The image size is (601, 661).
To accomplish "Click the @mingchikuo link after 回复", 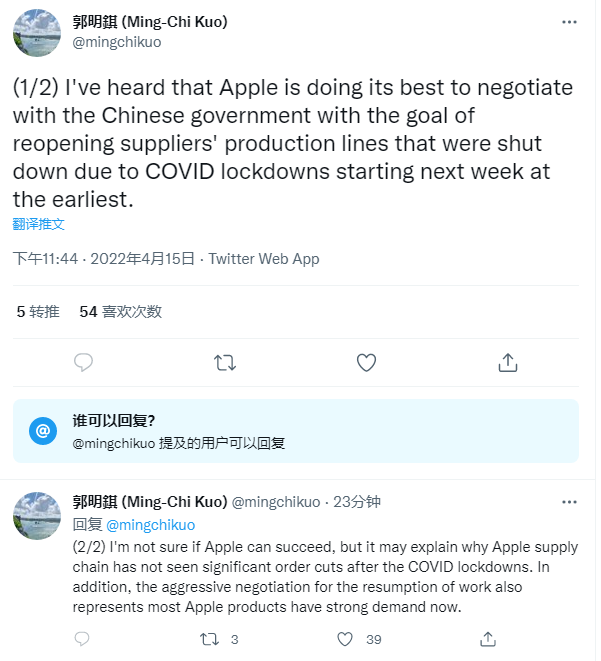I will point(150,524).
